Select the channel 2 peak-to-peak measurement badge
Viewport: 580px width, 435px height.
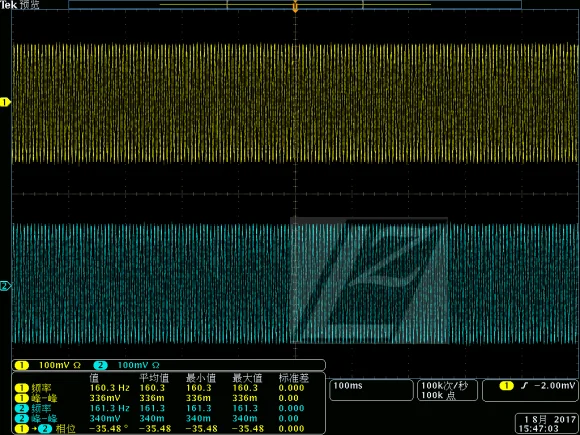[21, 418]
